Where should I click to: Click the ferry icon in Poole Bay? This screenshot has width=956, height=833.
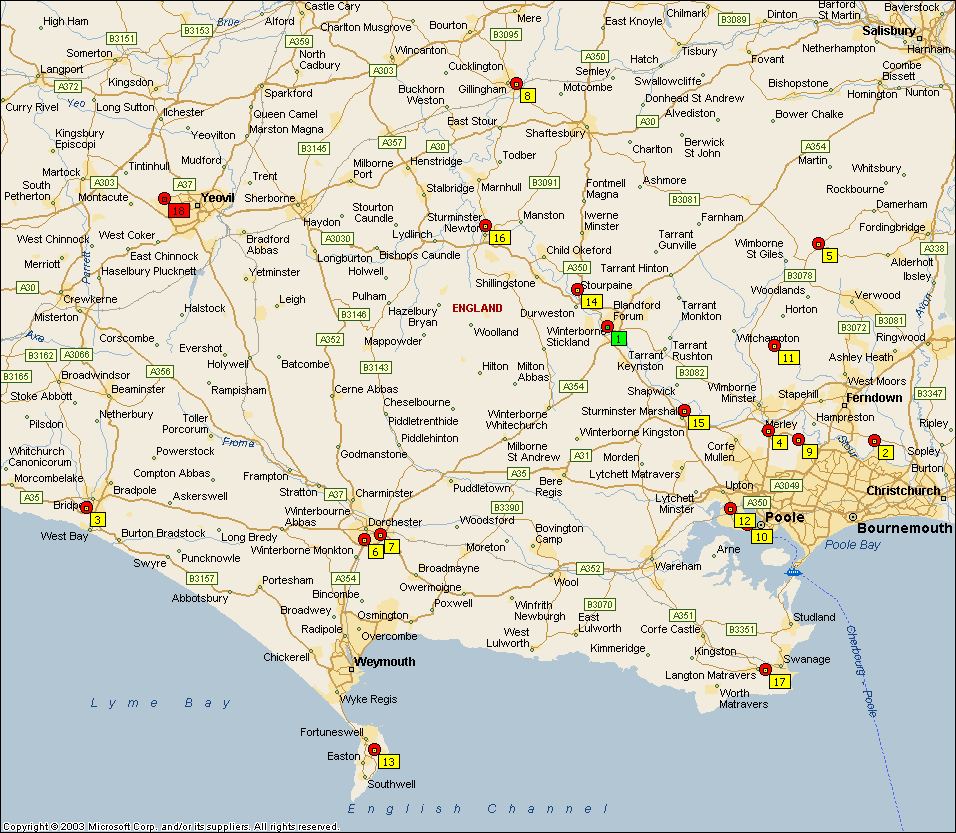coord(793,571)
